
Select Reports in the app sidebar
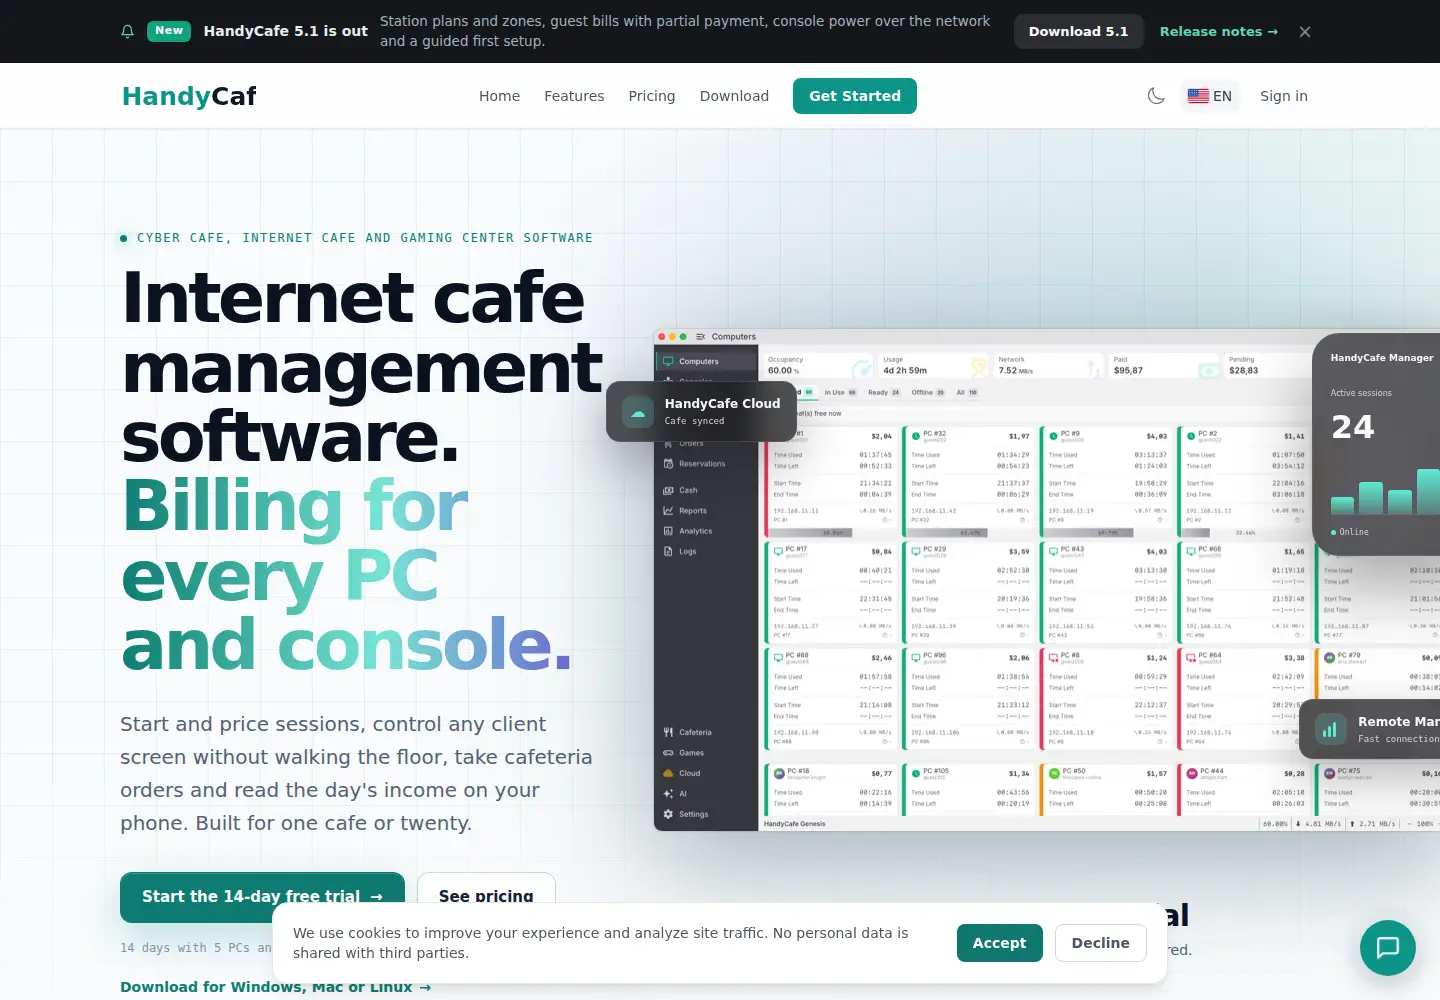(x=706, y=511)
